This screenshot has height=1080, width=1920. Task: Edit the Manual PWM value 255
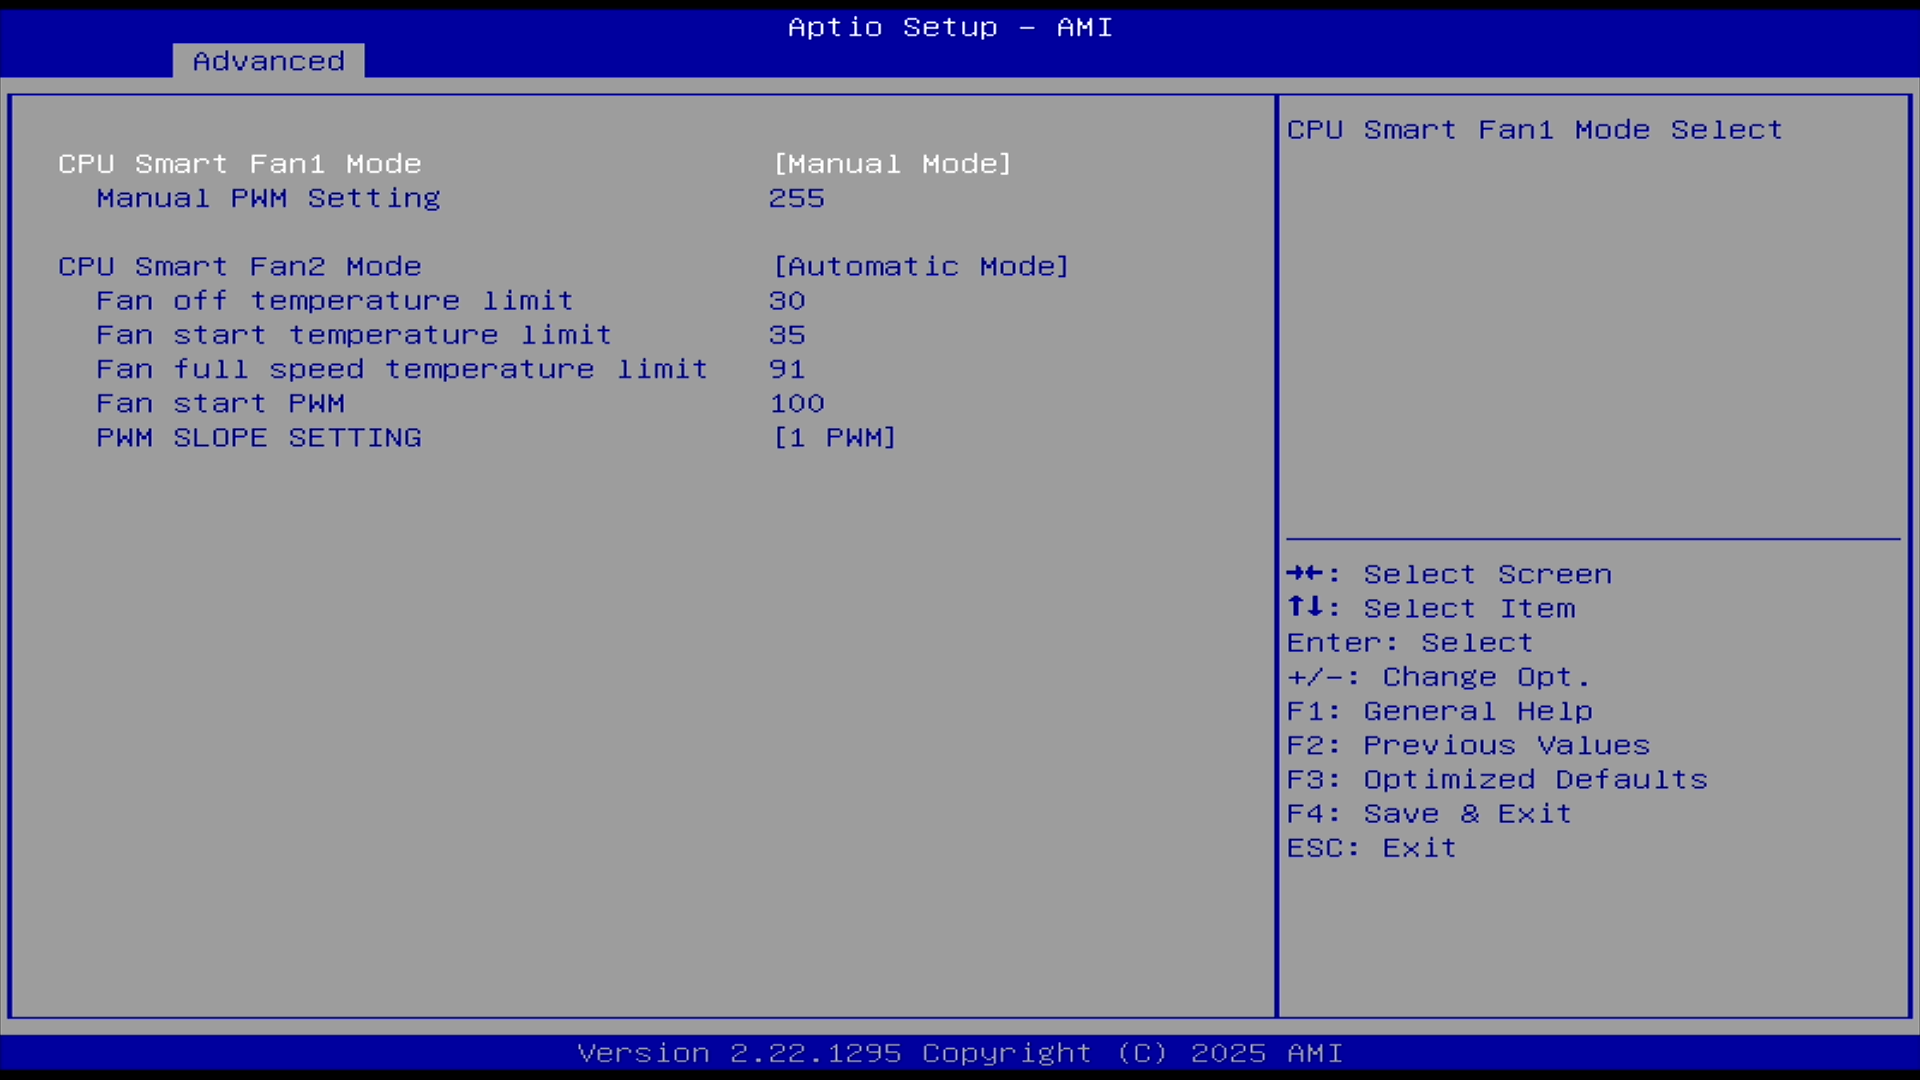(797, 198)
